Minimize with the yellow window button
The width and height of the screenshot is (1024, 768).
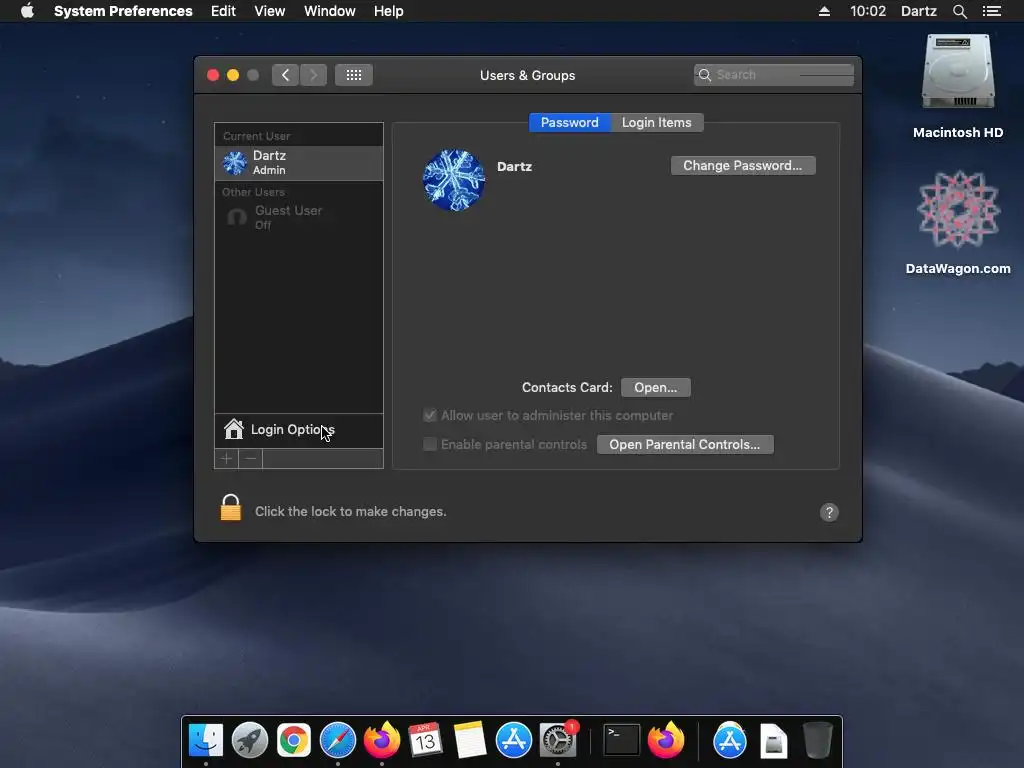click(x=233, y=75)
